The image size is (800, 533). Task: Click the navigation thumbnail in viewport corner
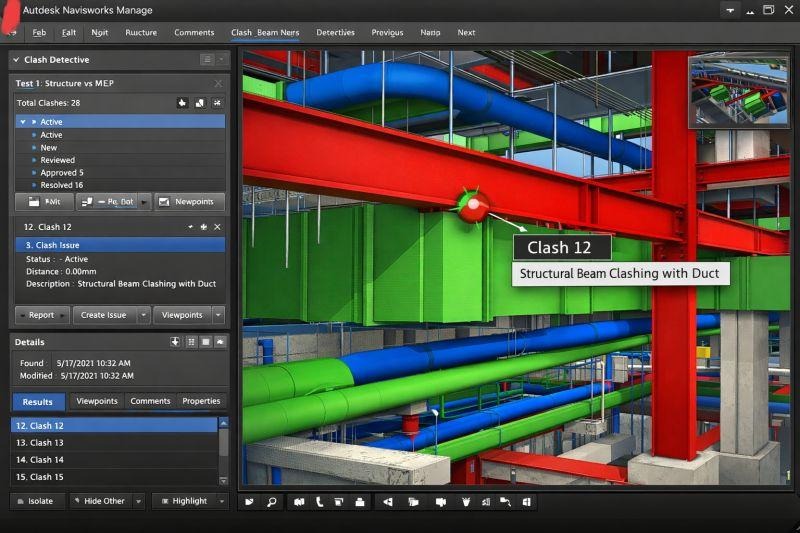[738, 91]
